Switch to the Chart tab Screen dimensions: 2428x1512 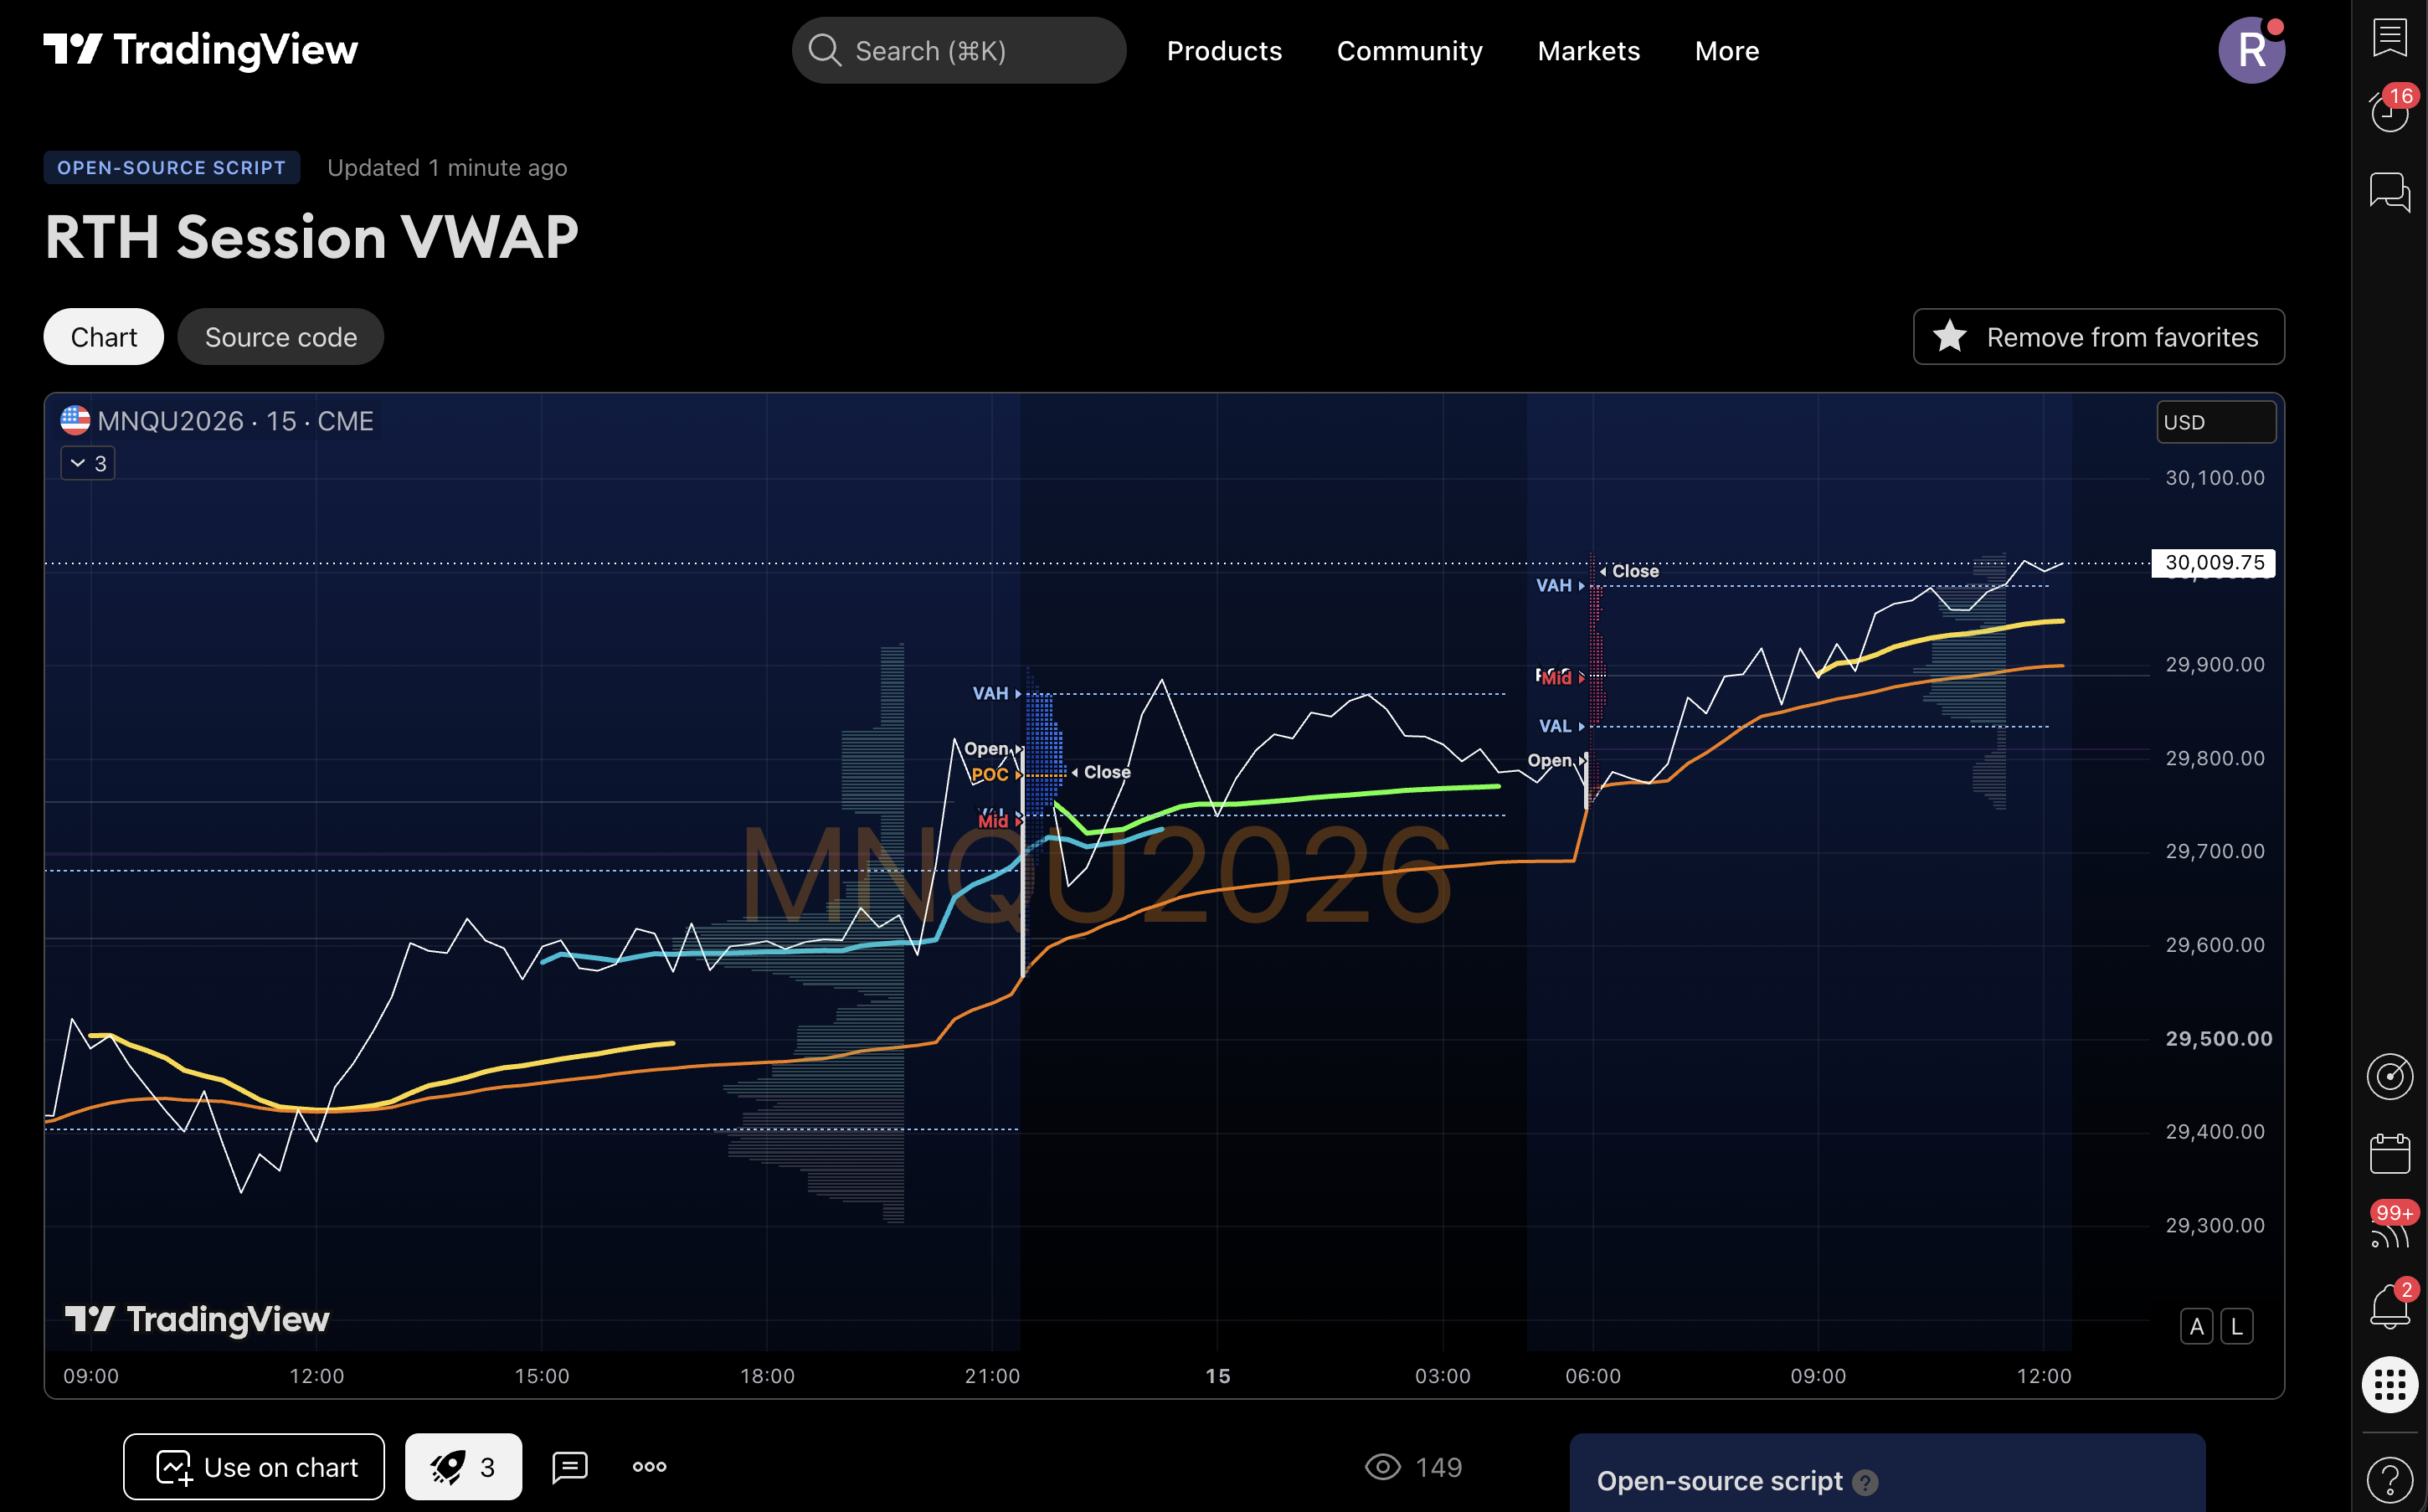[x=103, y=337]
